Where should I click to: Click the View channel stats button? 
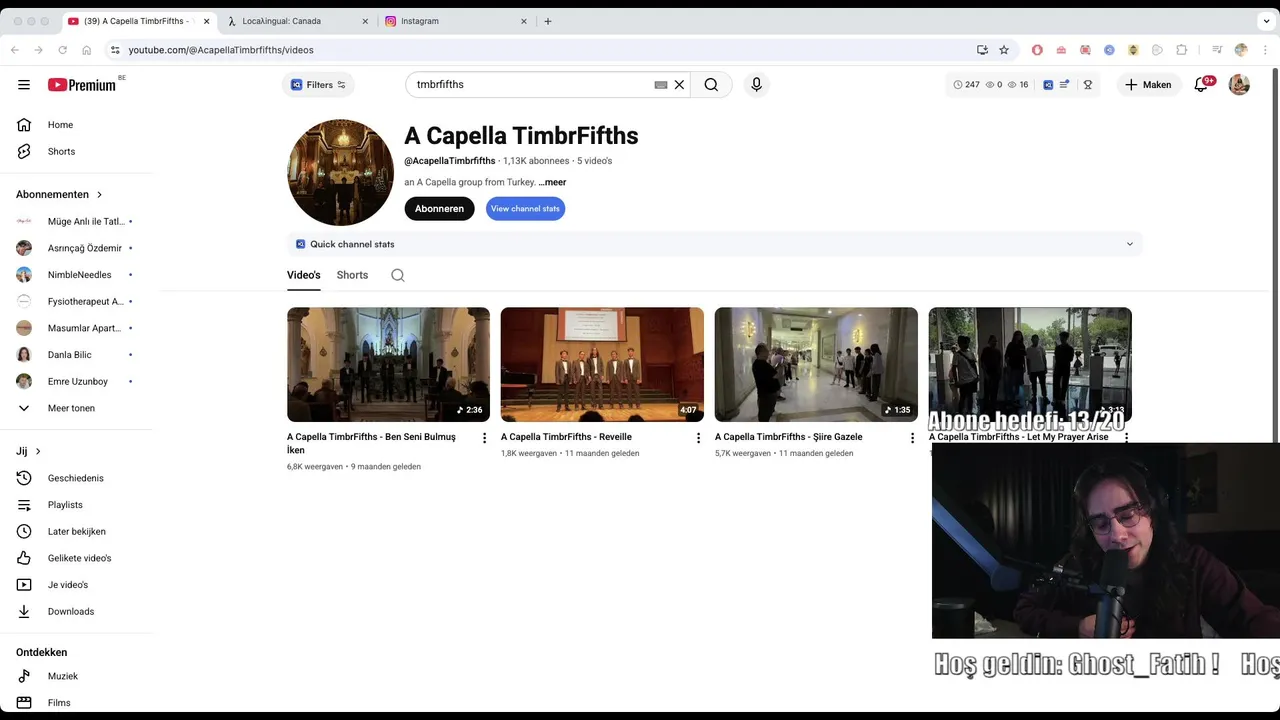click(x=525, y=209)
